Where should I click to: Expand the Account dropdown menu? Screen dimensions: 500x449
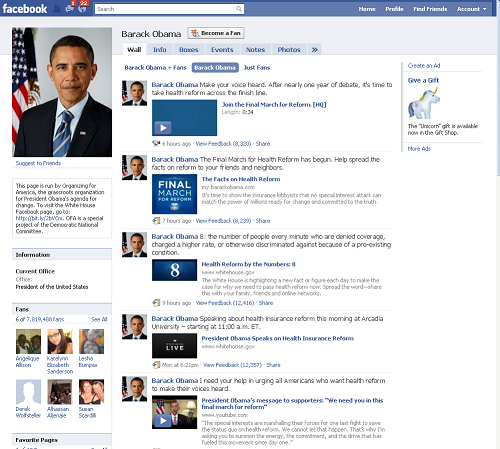tap(471, 9)
